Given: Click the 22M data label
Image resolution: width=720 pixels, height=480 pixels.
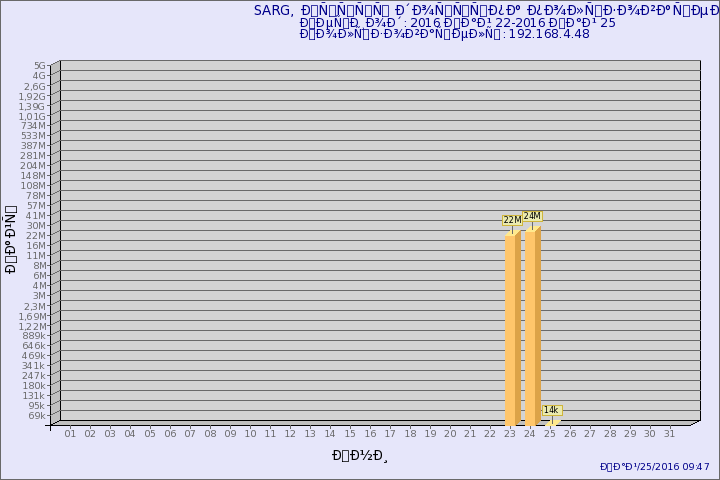Looking at the screenshot, I should [x=512, y=220].
